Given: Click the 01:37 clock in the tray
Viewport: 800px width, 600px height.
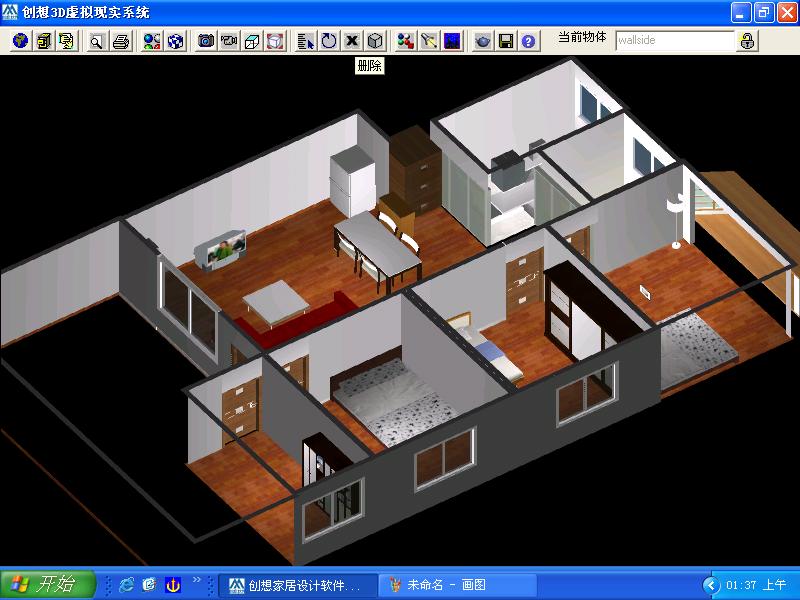Looking at the screenshot, I should tap(756, 585).
